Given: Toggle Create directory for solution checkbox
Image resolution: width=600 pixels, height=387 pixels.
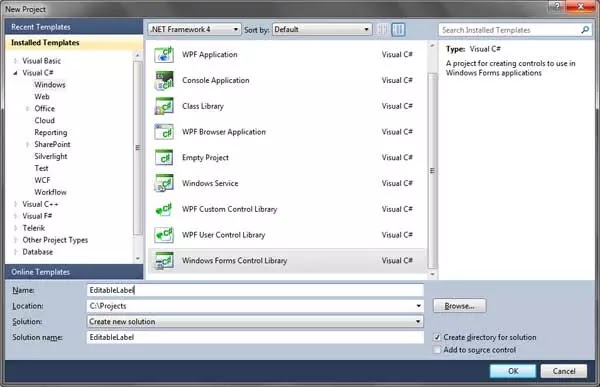Looking at the screenshot, I should click(437, 337).
